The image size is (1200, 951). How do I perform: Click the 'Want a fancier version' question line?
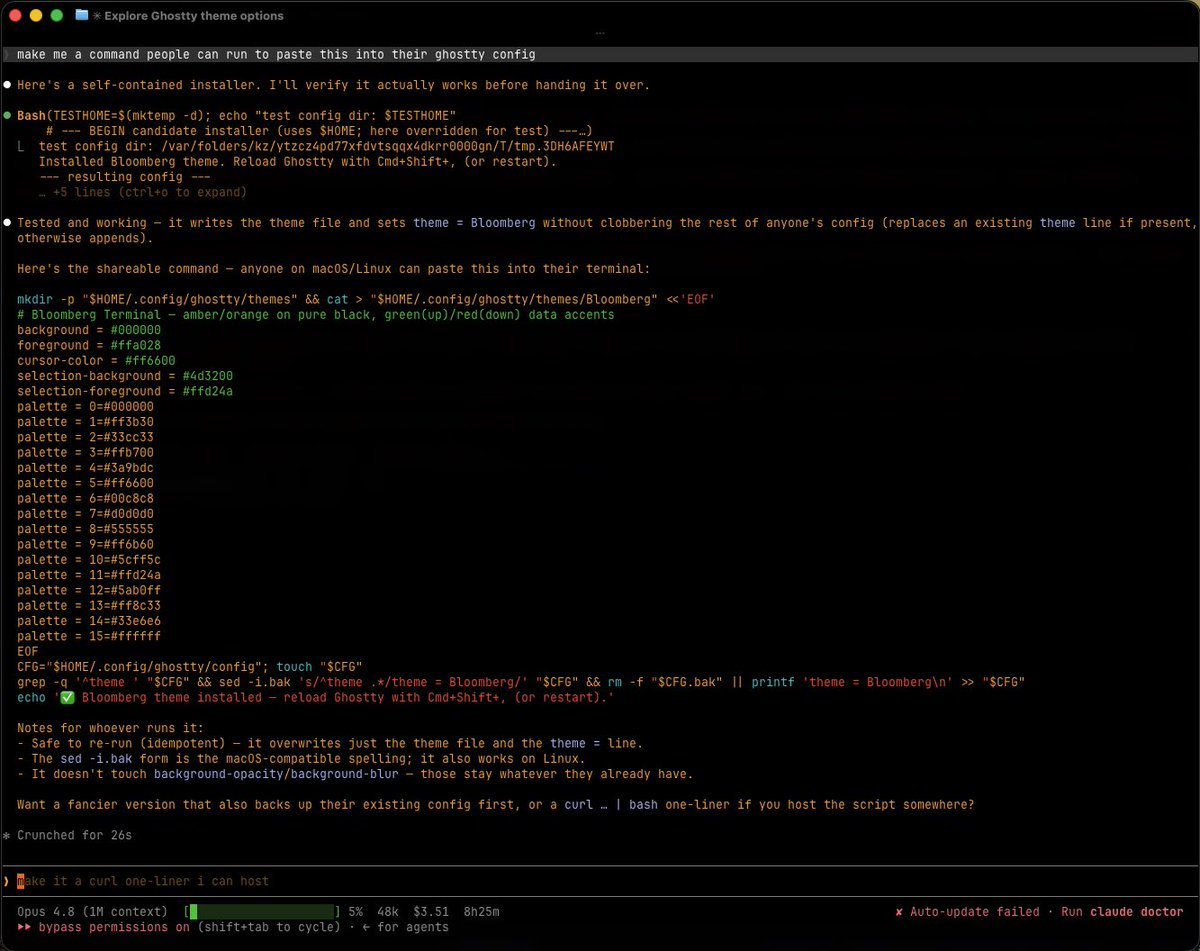click(496, 805)
